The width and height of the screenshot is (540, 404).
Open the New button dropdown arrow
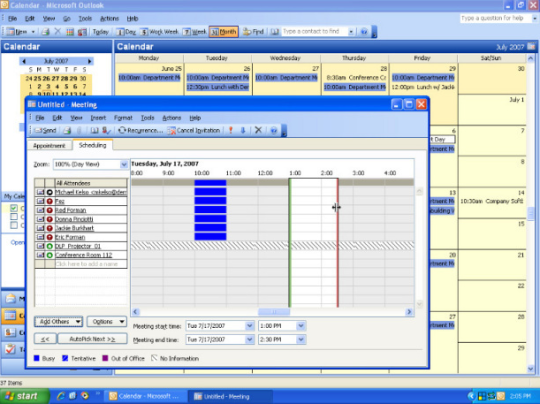pos(33,32)
